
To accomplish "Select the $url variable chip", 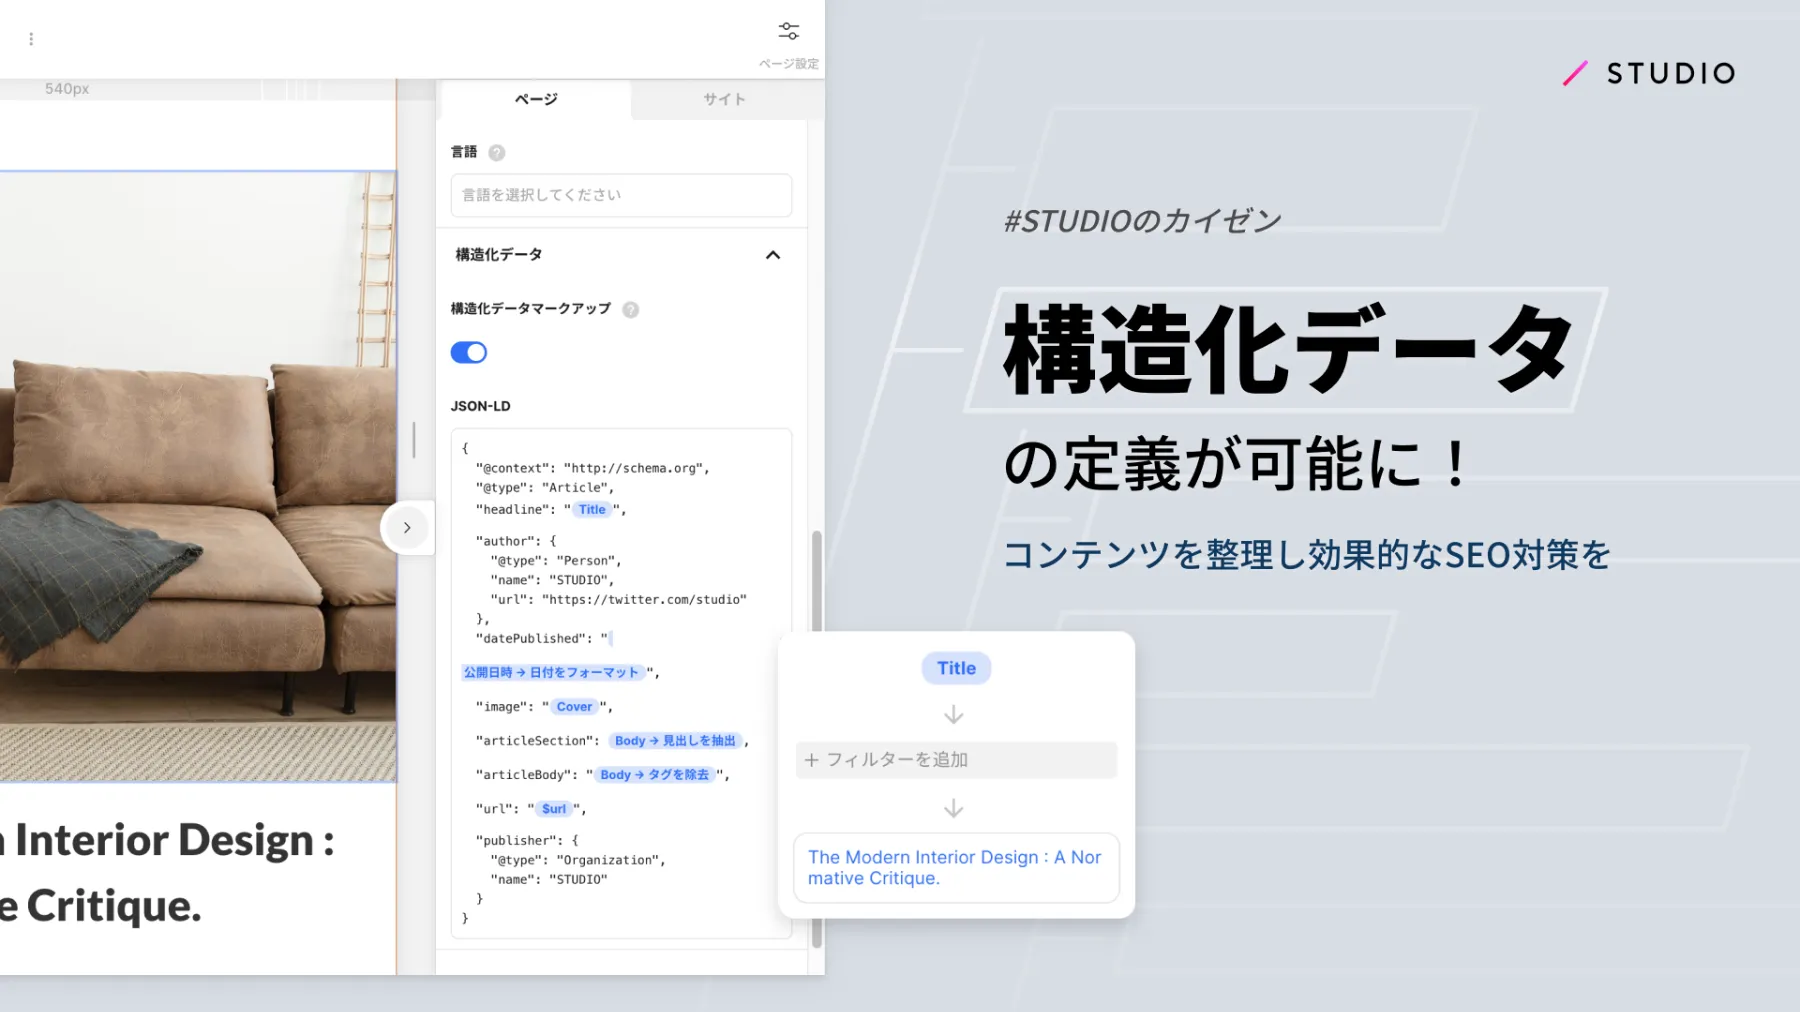I will point(554,808).
